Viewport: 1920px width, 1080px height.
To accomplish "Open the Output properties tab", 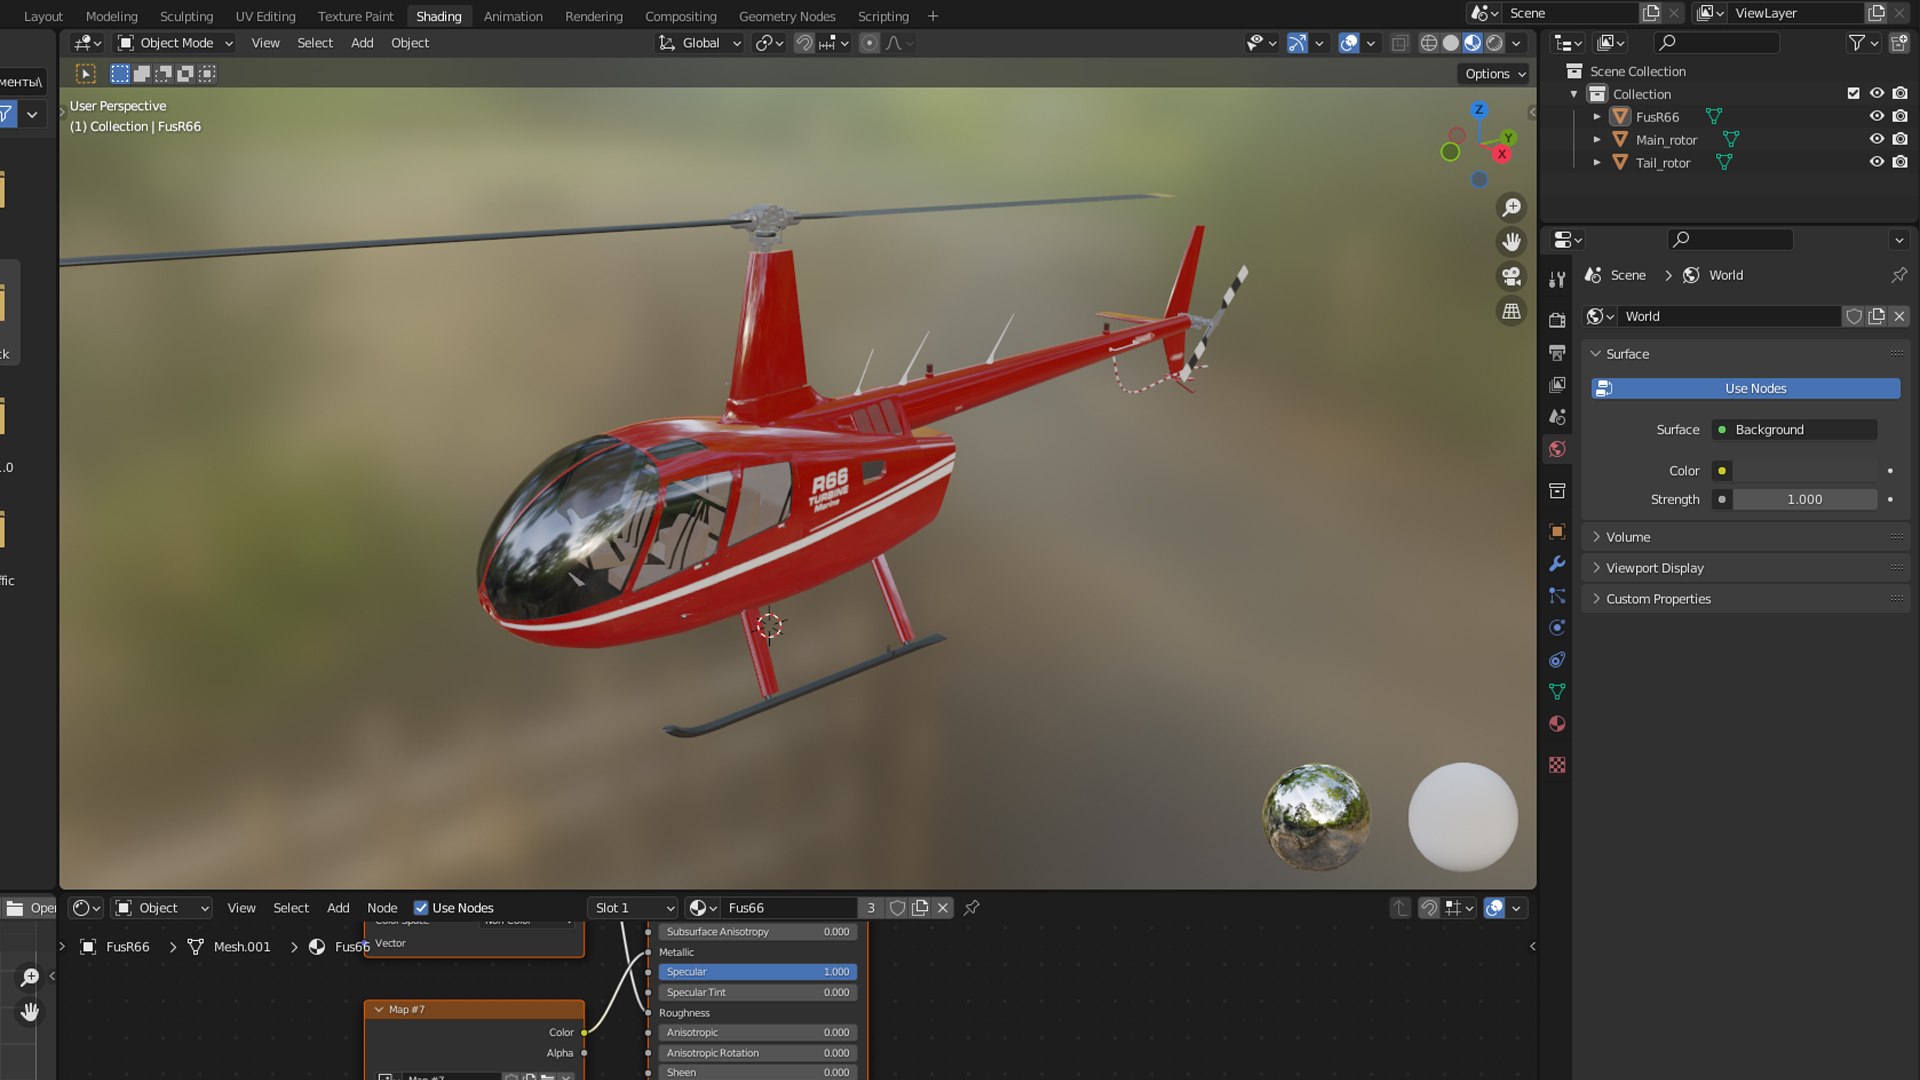I will click(x=1557, y=352).
